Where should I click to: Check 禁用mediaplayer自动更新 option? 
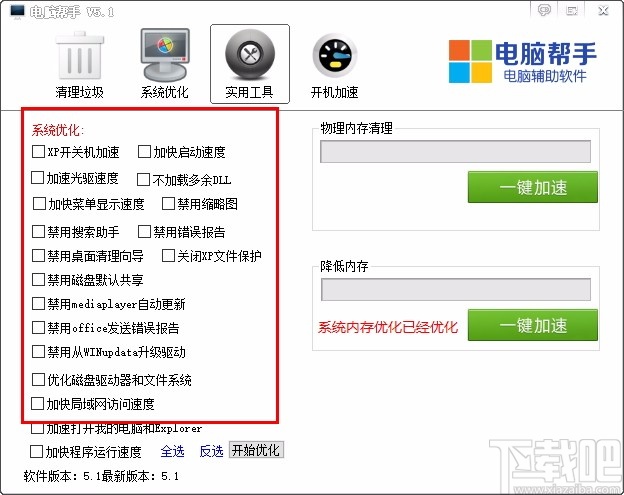click(38, 304)
